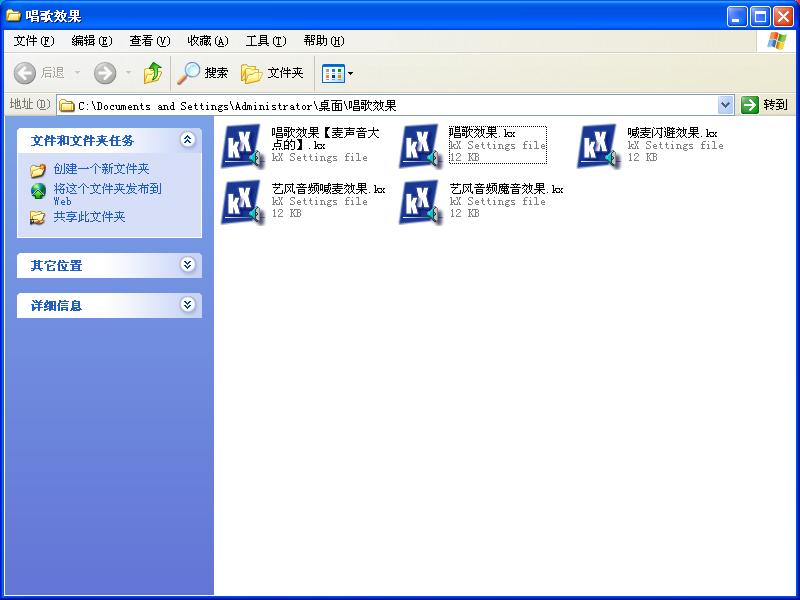Viewport: 800px width, 600px height.
Task: Expand the address bar dropdown arrow
Action: click(x=726, y=105)
